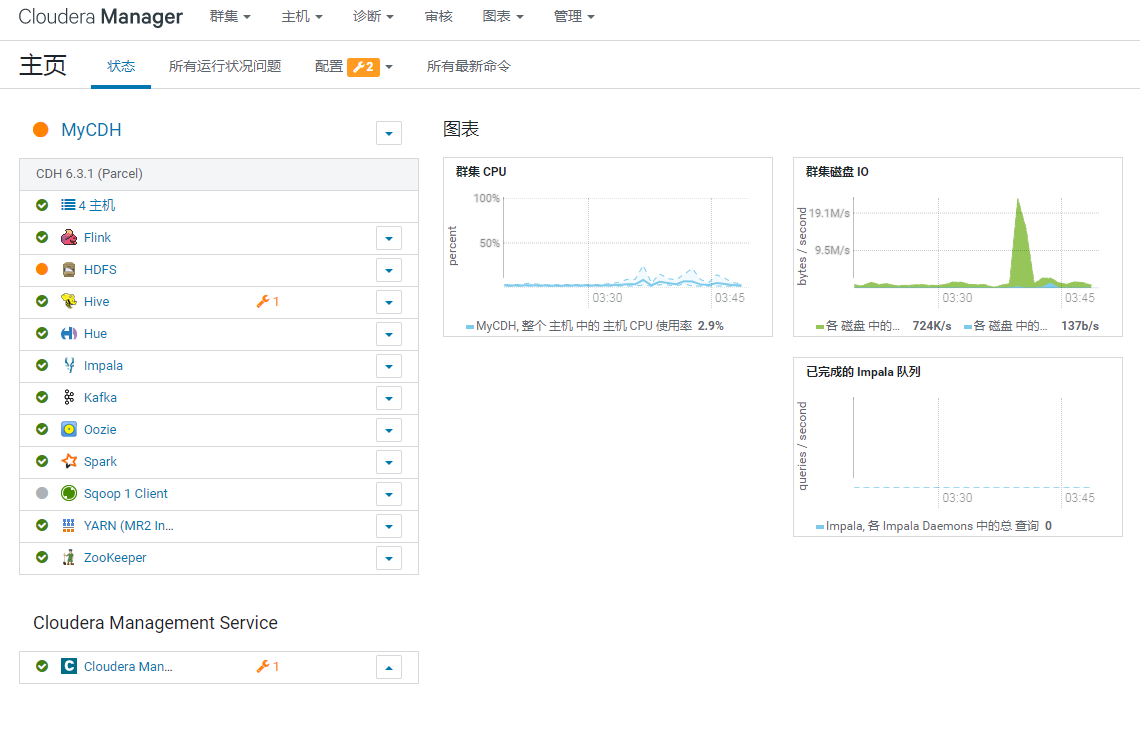Click the Cloudera Management wrench warning

(268, 666)
